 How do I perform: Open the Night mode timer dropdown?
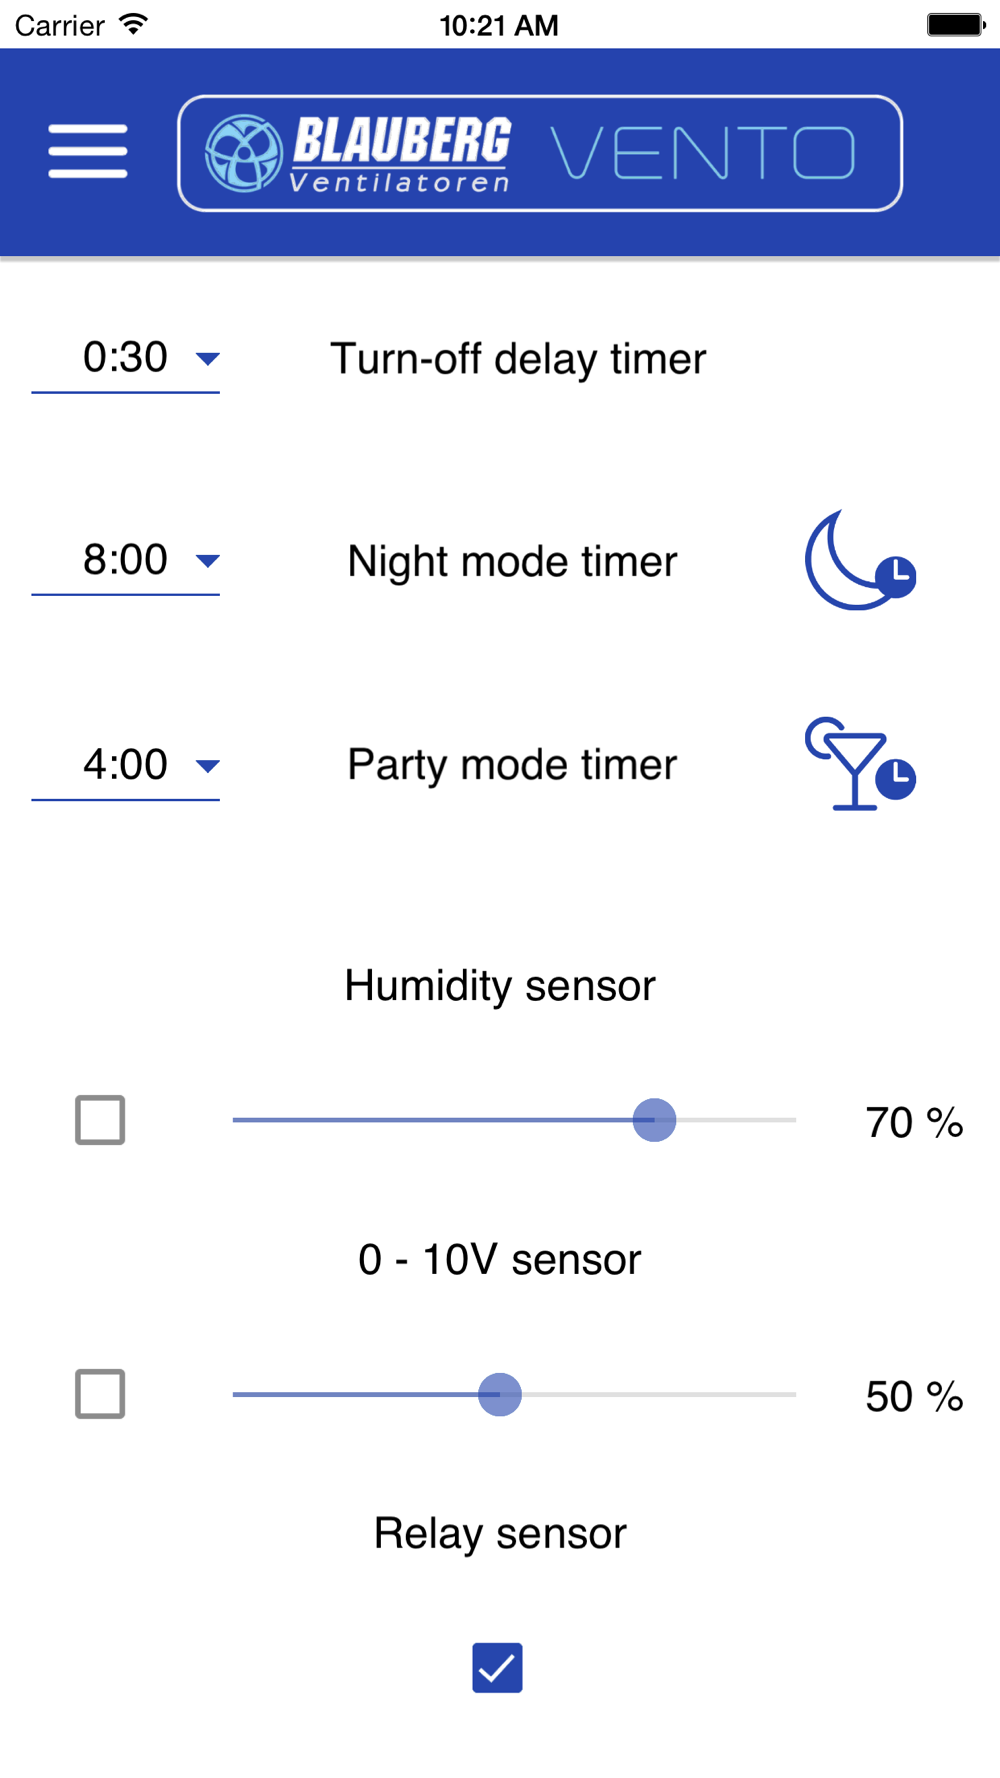click(x=126, y=561)
